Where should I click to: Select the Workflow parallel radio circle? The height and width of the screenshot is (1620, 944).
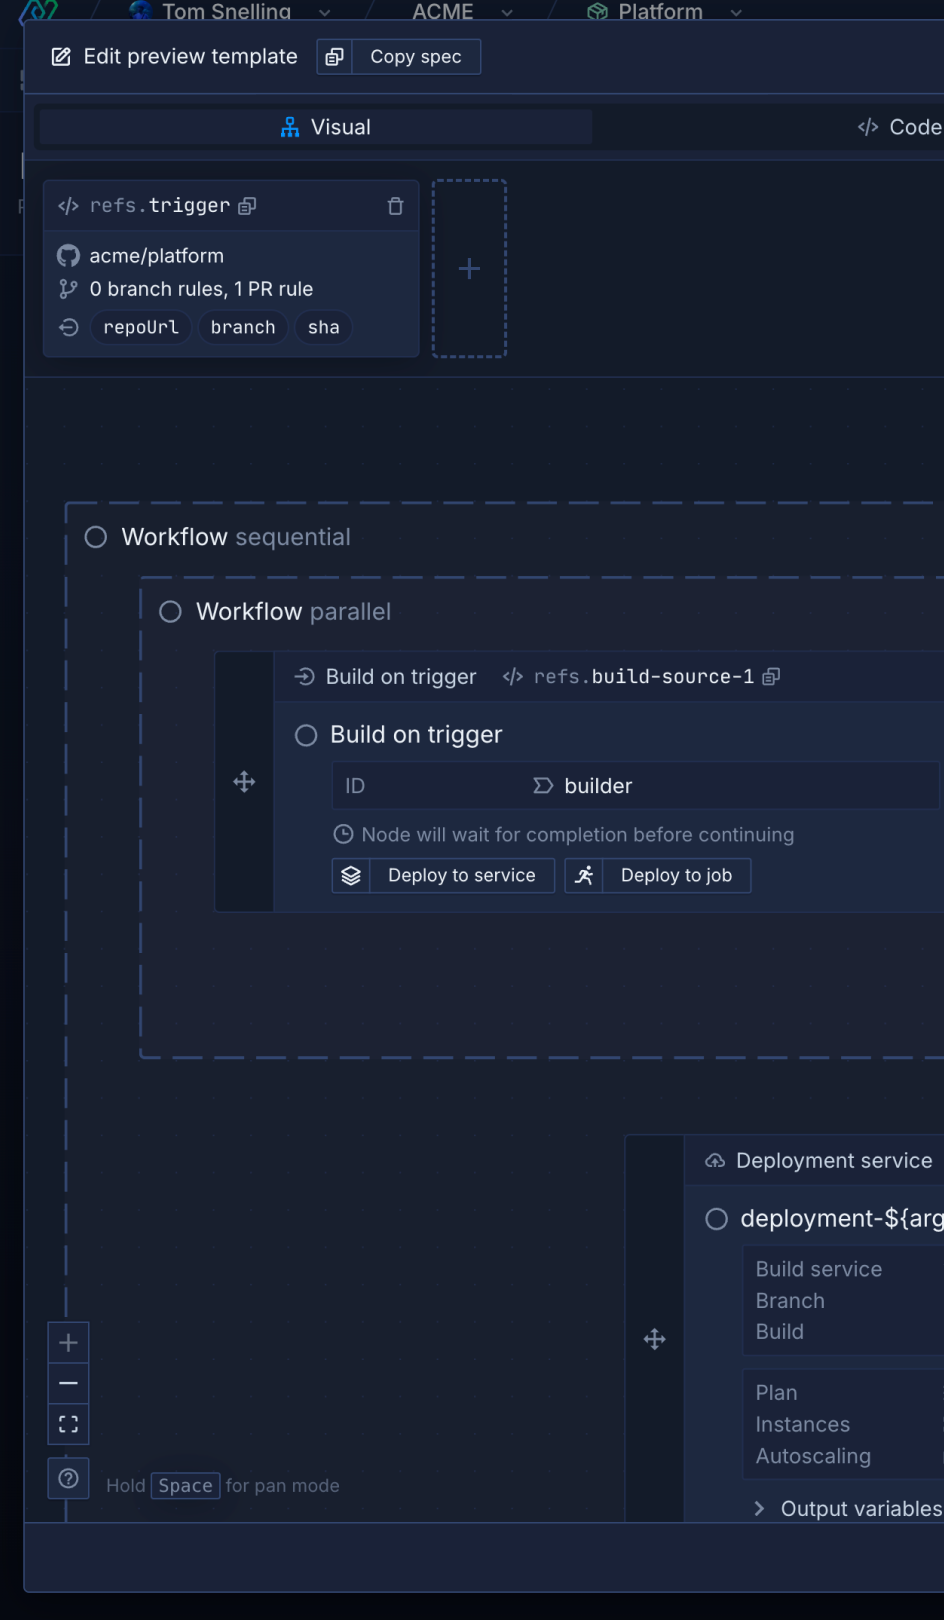pyautogui.click(x=171, y=612)
